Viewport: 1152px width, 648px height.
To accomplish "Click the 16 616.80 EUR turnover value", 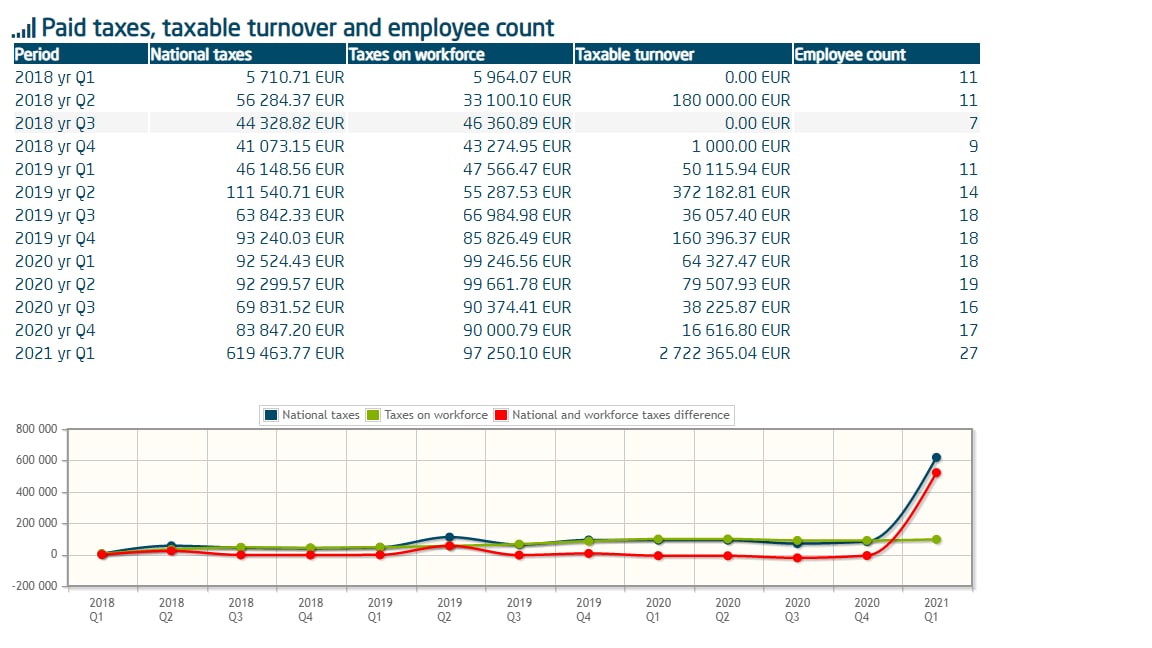I will 736,331.
